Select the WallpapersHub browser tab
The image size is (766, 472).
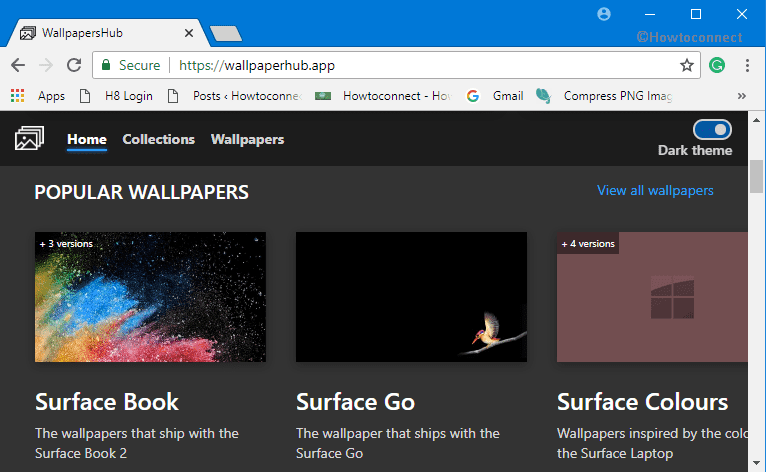(107, 33)
